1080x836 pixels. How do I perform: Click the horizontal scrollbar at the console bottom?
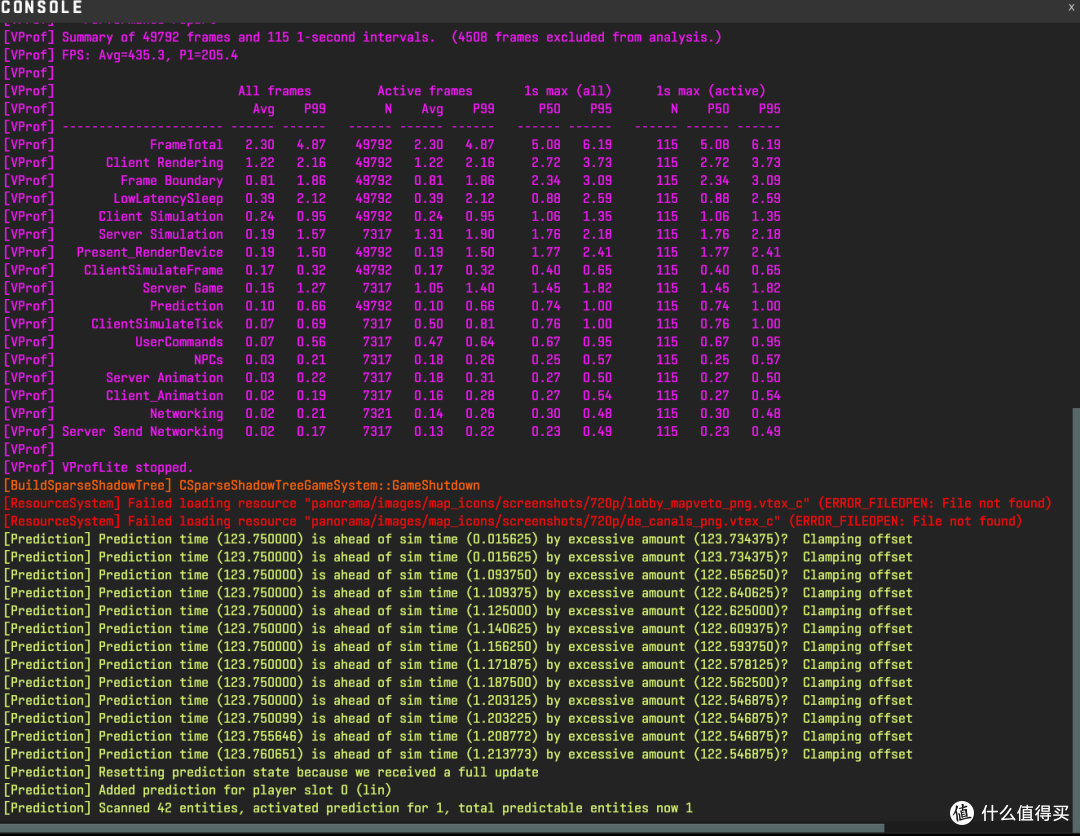click(442, 828)
